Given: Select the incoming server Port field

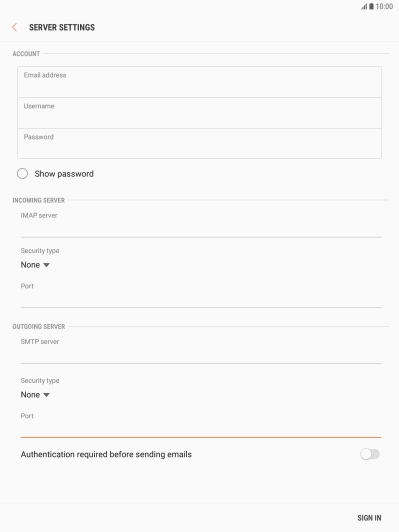Looking at the screenshot, I should [x=201, y=299].
